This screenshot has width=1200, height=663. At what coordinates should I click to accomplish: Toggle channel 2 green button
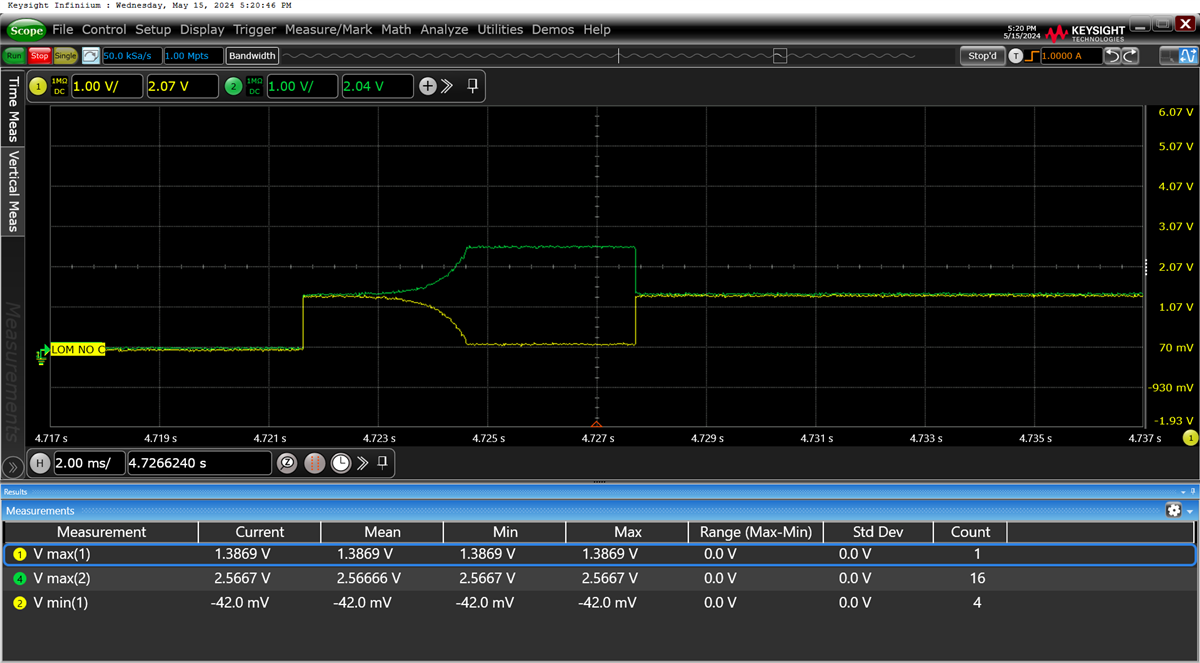click(x=234, y=87)
